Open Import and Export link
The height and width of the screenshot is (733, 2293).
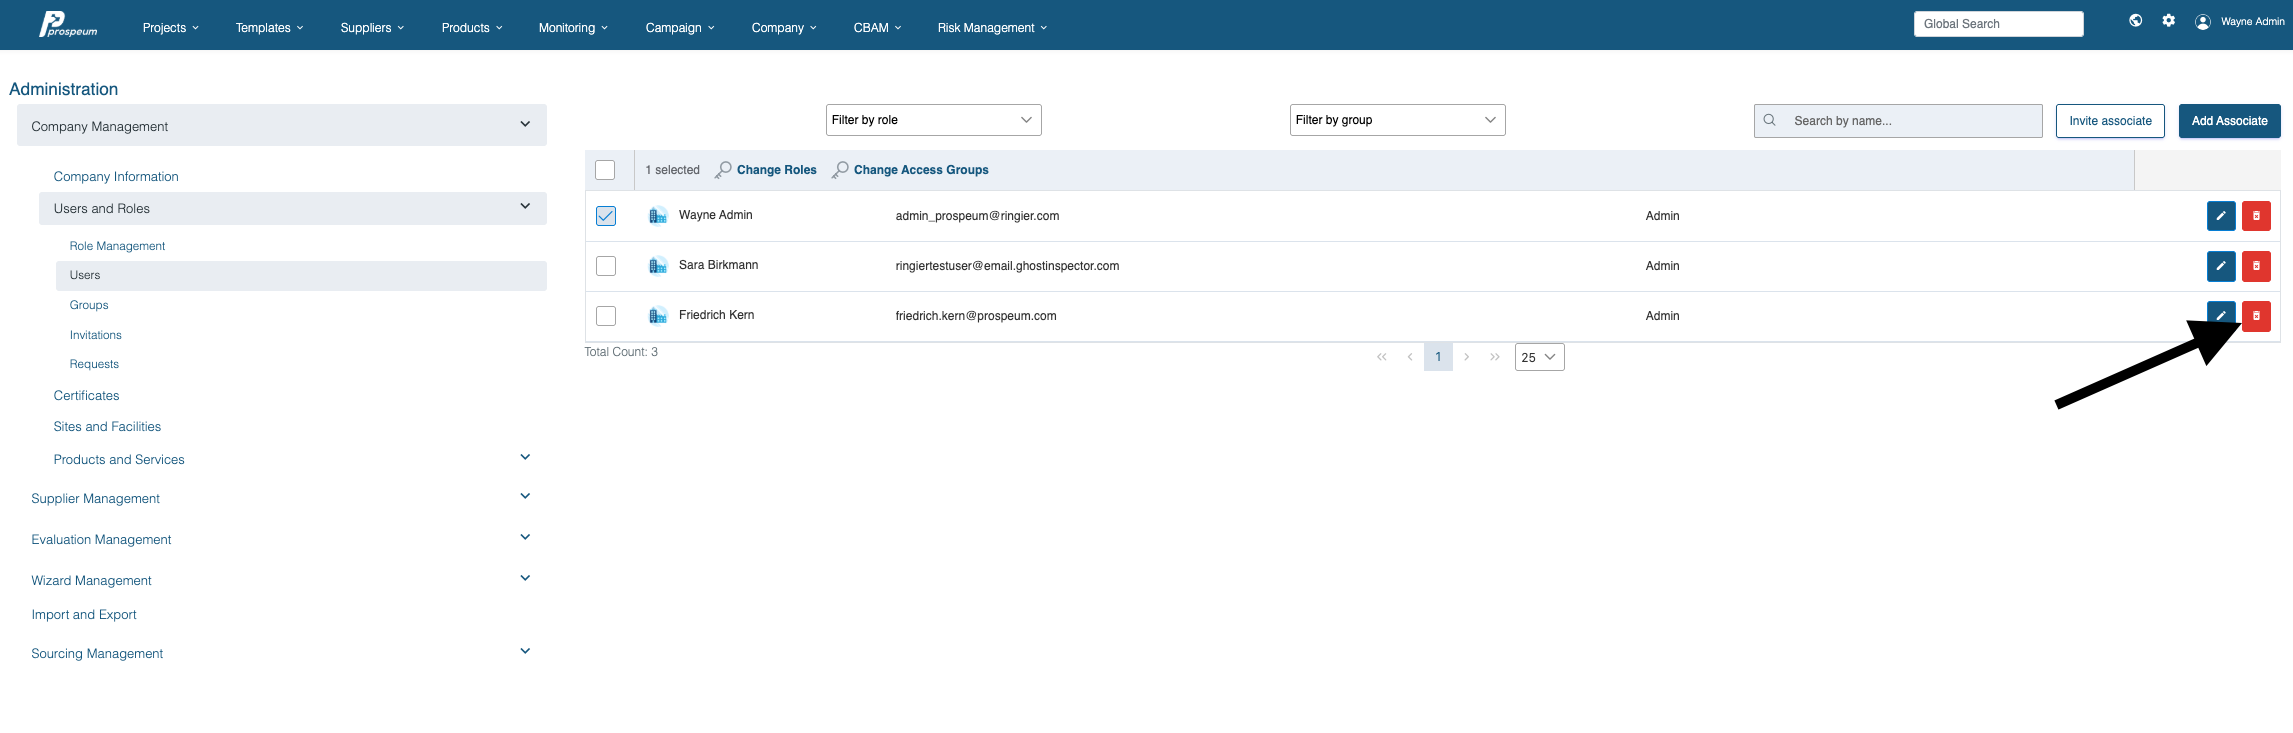[x=84, y=615]
